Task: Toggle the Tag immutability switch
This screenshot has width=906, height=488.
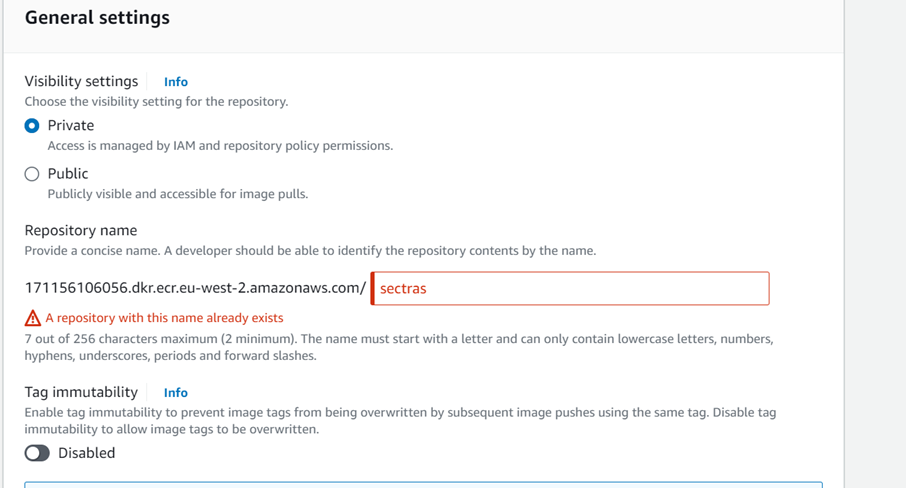Action: 37,453
